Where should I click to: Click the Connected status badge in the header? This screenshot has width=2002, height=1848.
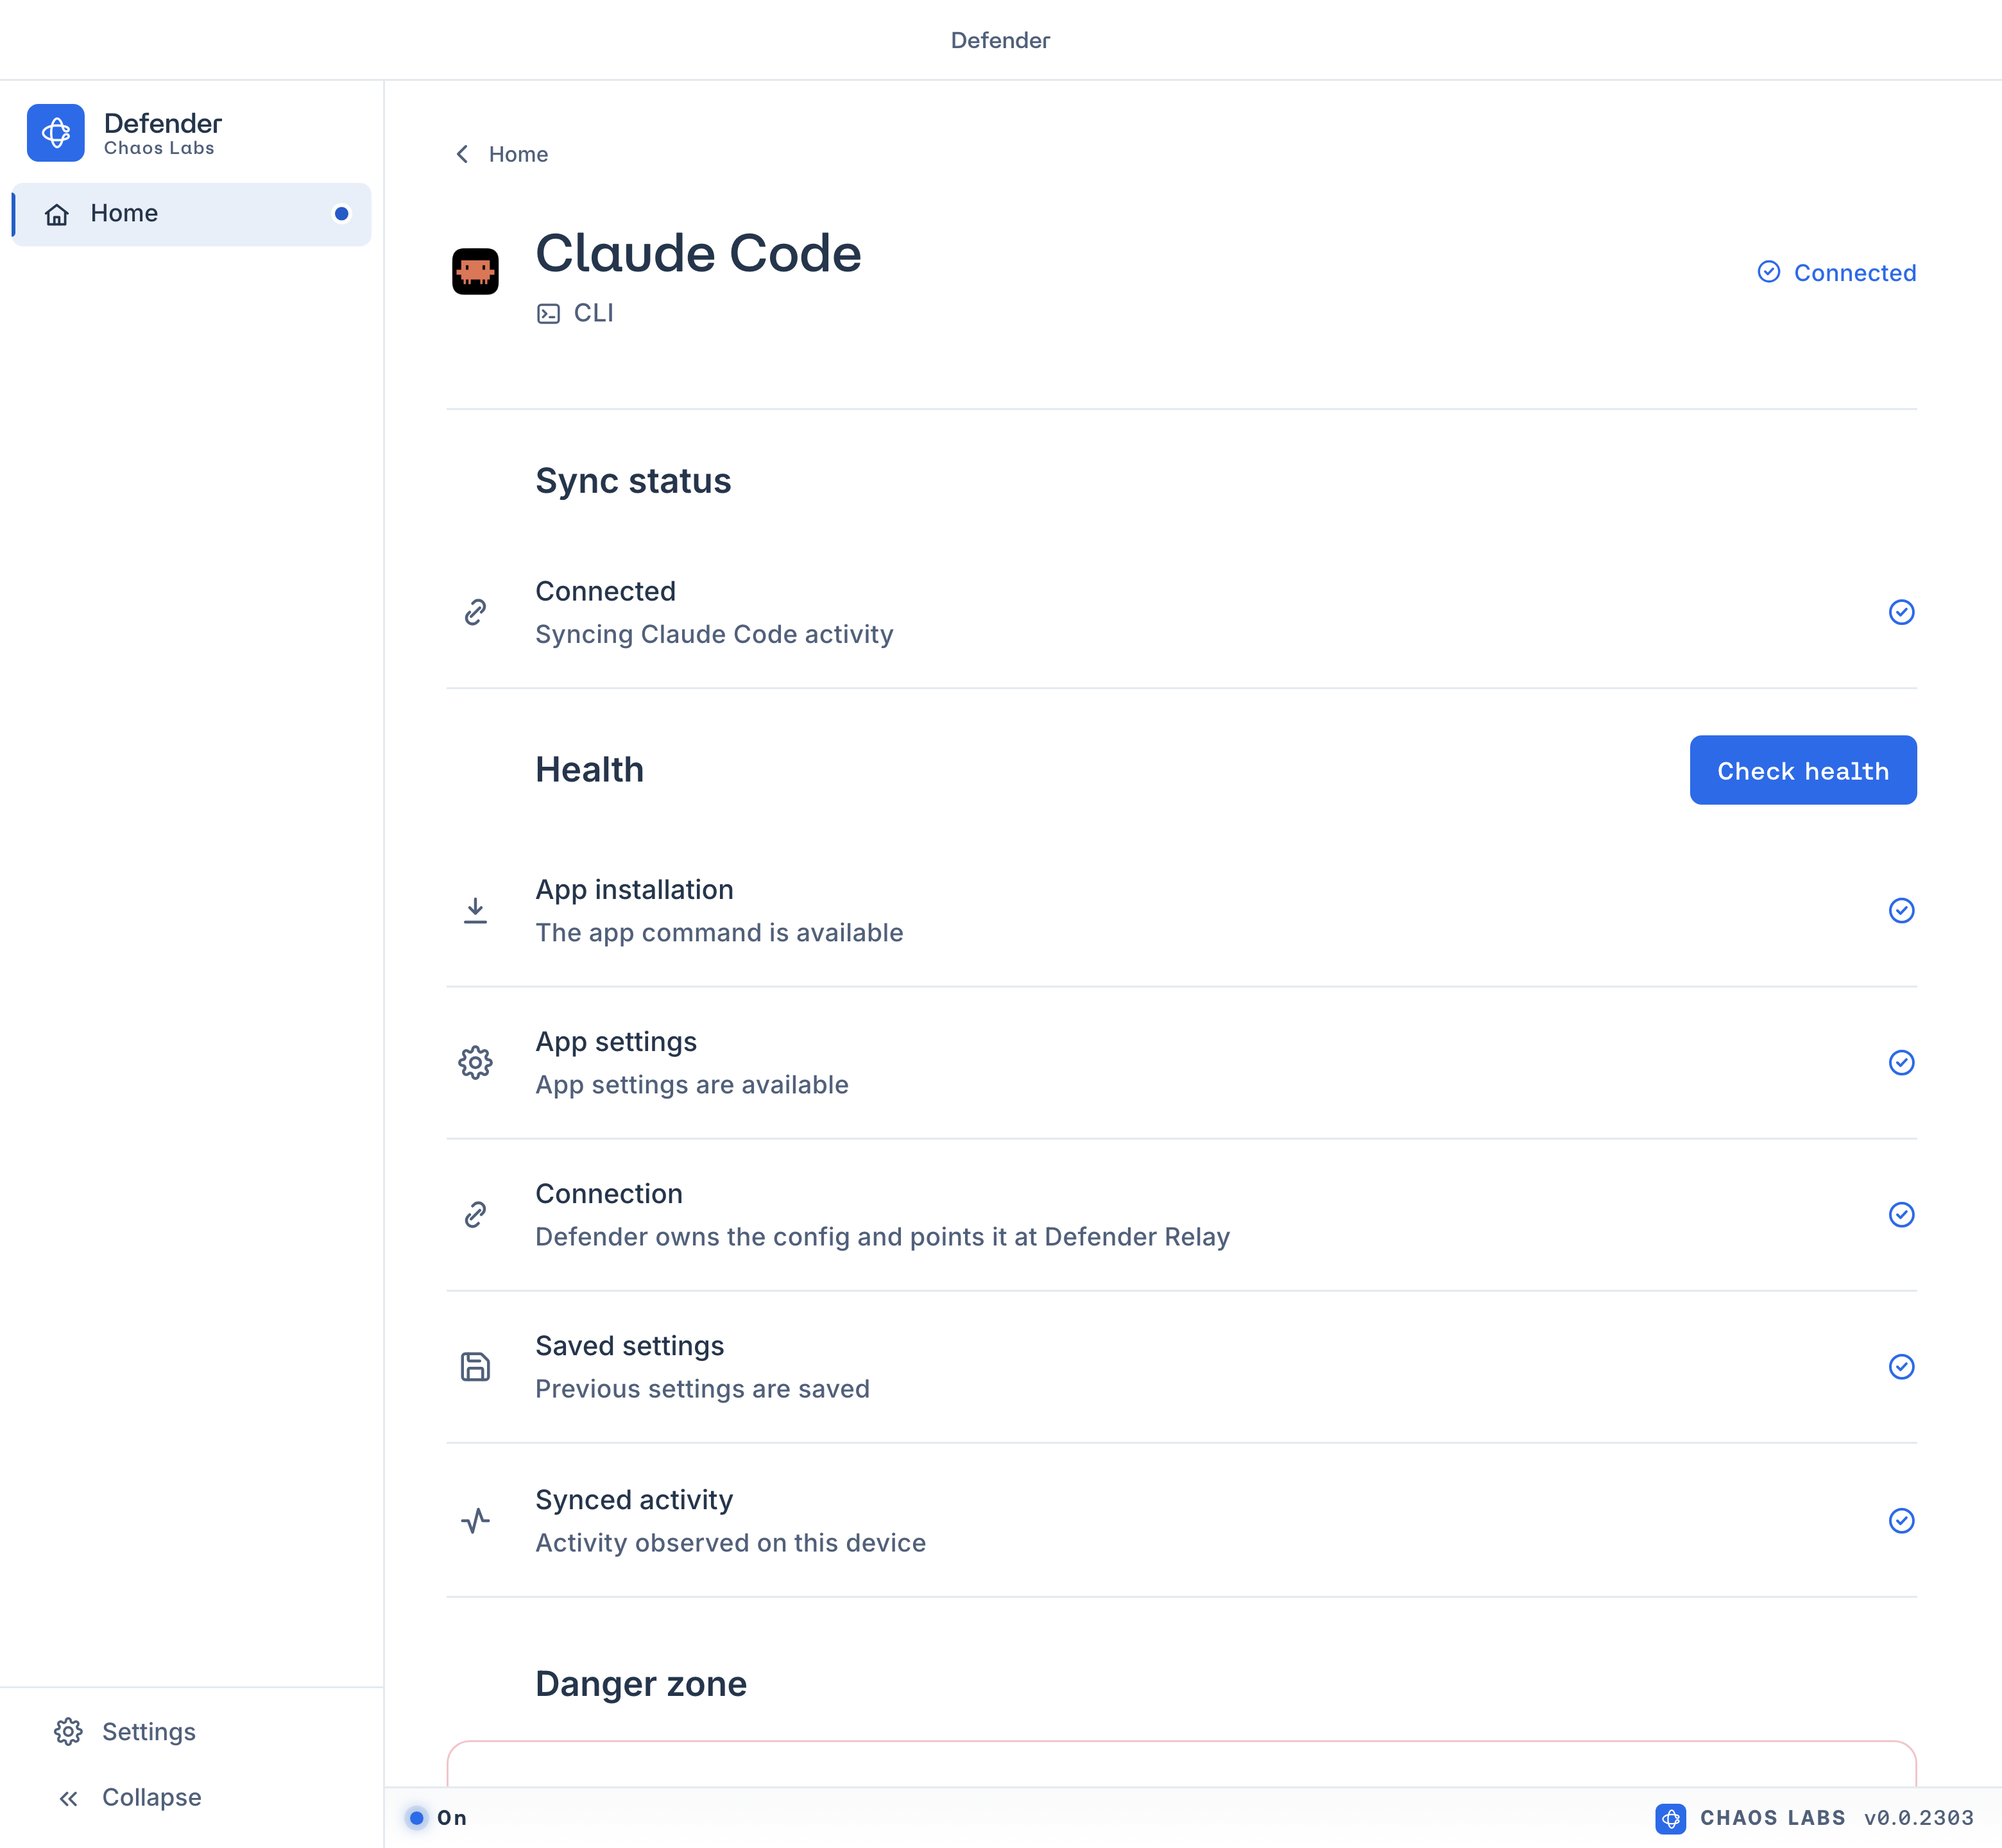click(1837, 273)
